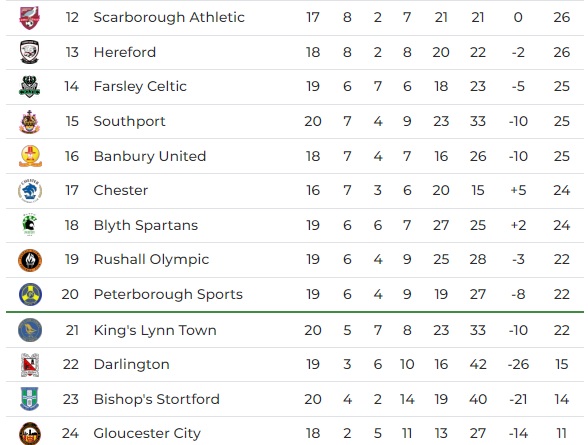Select the Darlington team name

tap(132, 364)
